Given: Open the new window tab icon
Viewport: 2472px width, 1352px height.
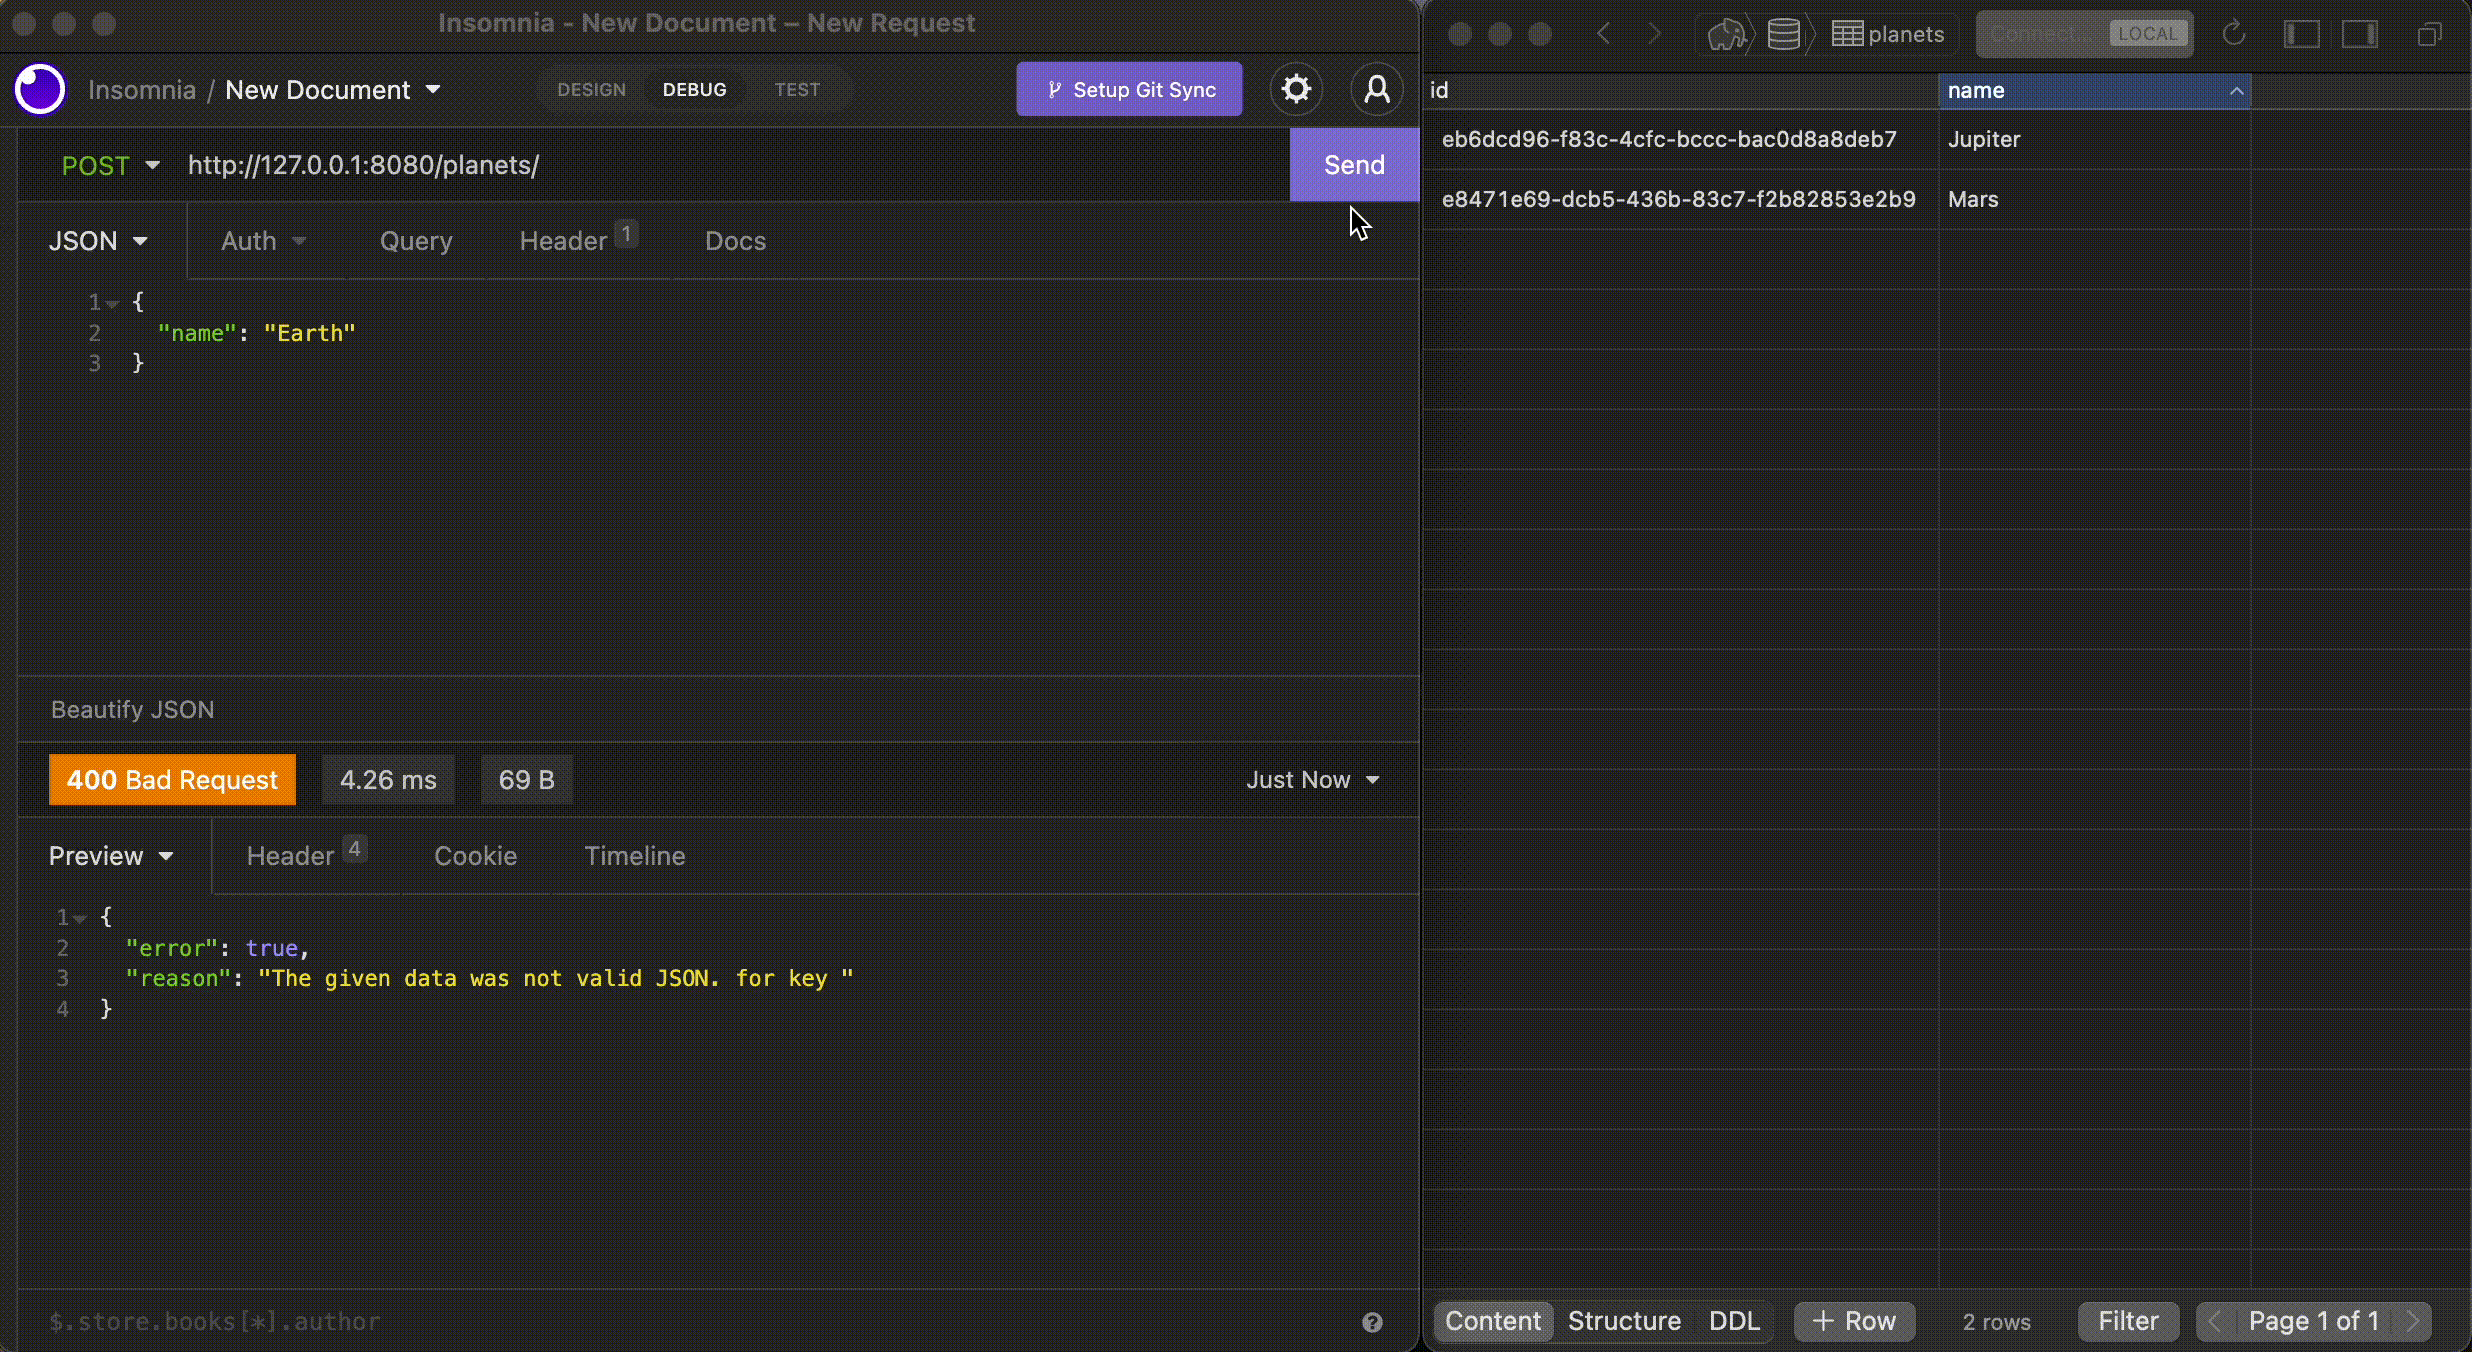Looking at the screenshot, I should pos(2429,34).
